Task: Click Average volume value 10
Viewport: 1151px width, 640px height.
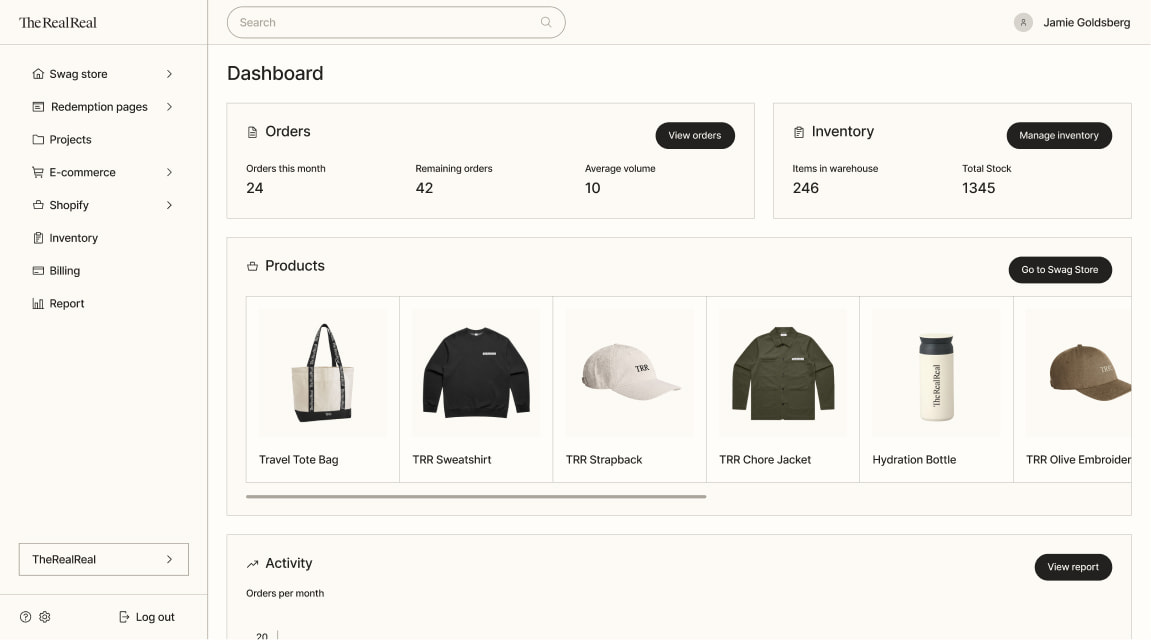Action: (592, 189)
